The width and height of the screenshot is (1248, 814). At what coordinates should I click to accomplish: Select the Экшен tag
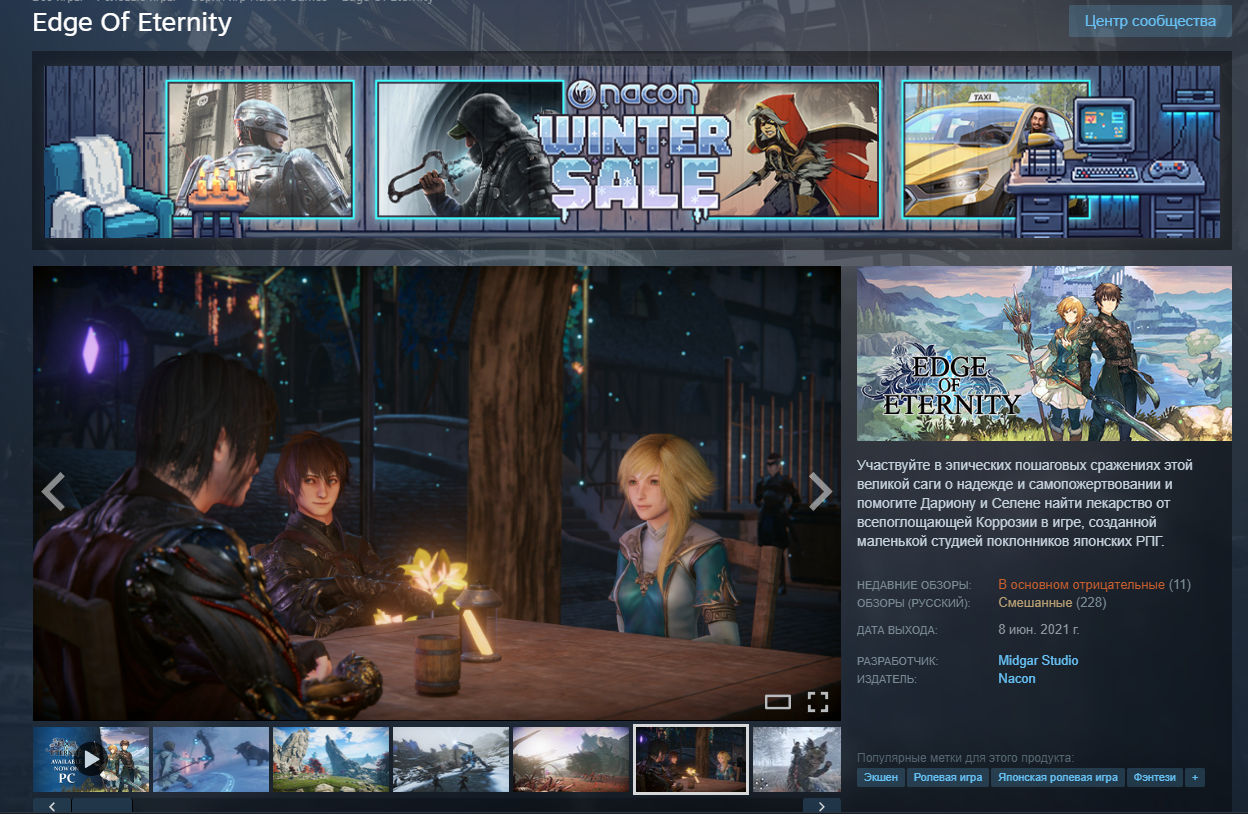[881, 777]
